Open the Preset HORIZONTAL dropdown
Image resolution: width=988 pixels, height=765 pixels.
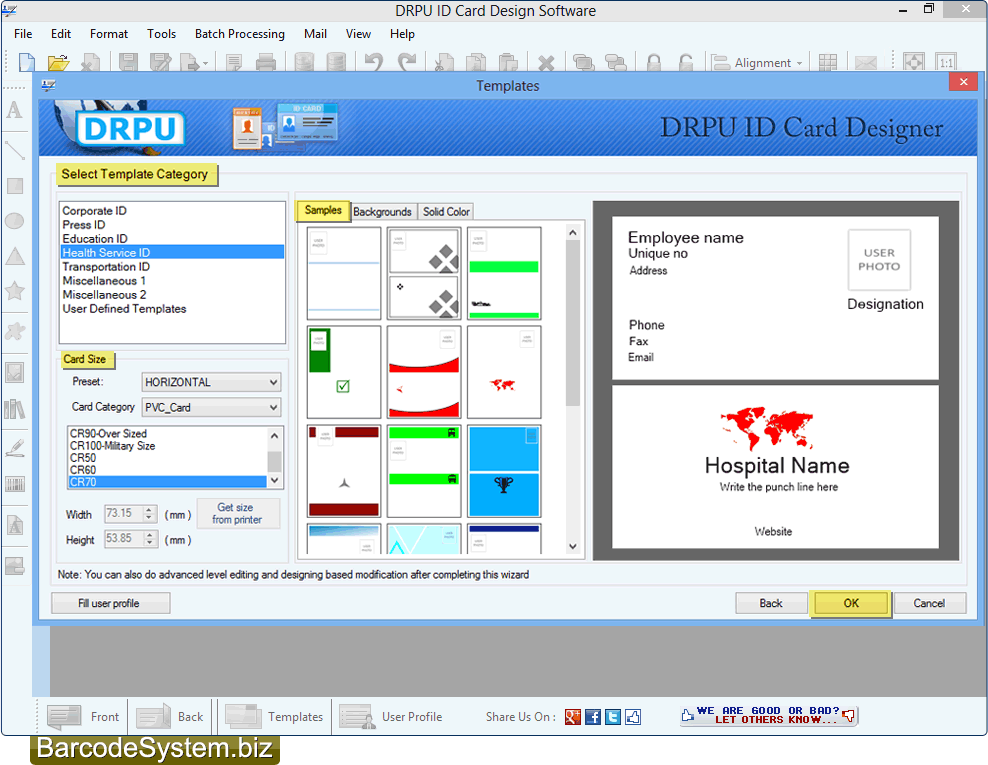point(211,382)
